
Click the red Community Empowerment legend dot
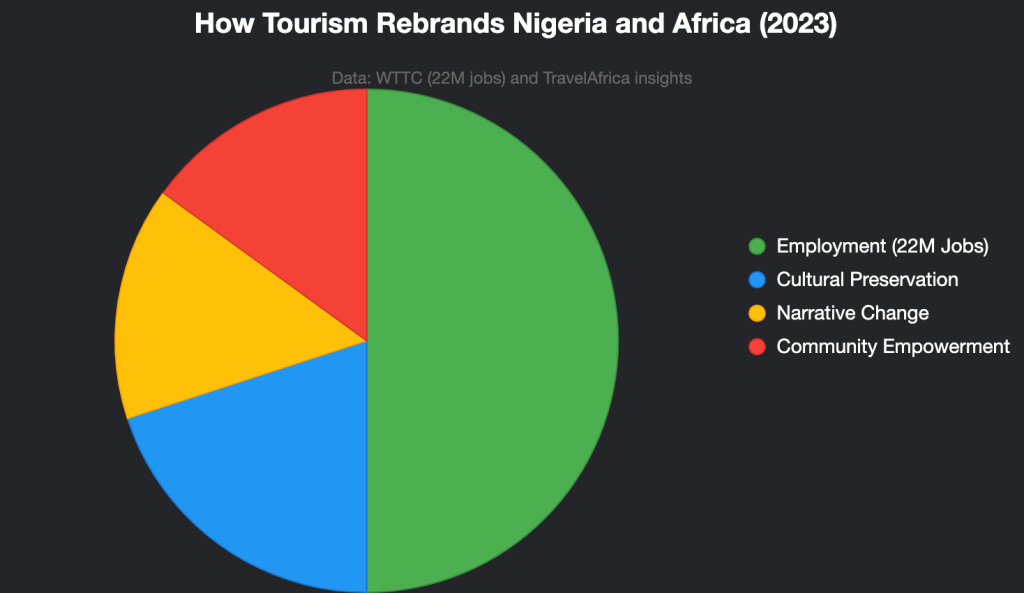[x=757, y=346]
